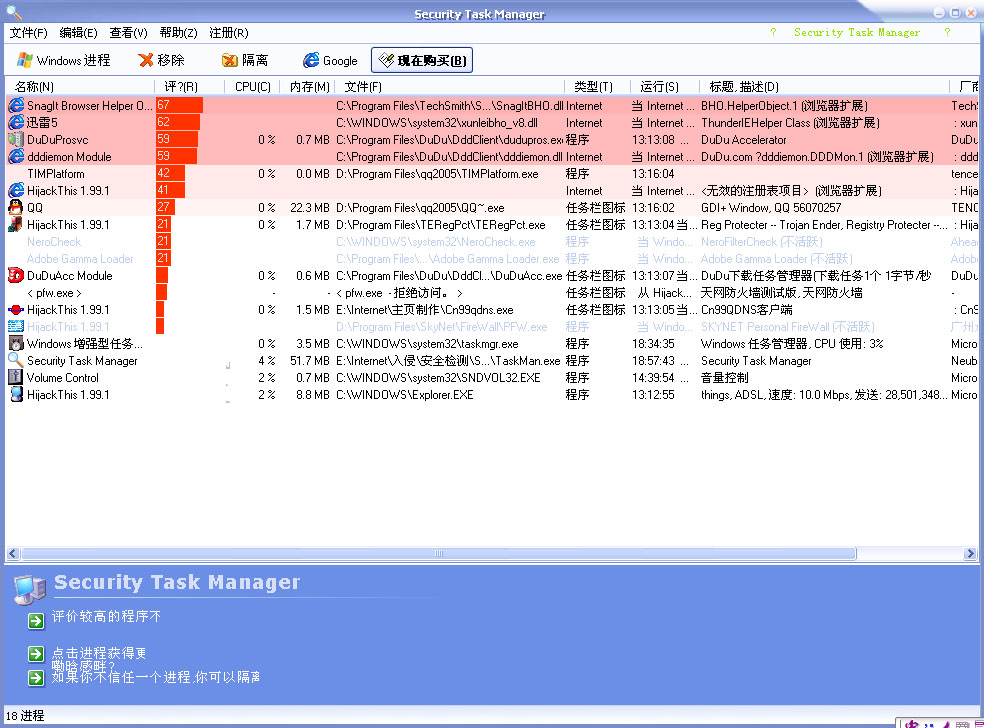The height and width of the screenshot is (728, 984).
Task: Sort by CPU(C) column header
Action: point(252,87)
